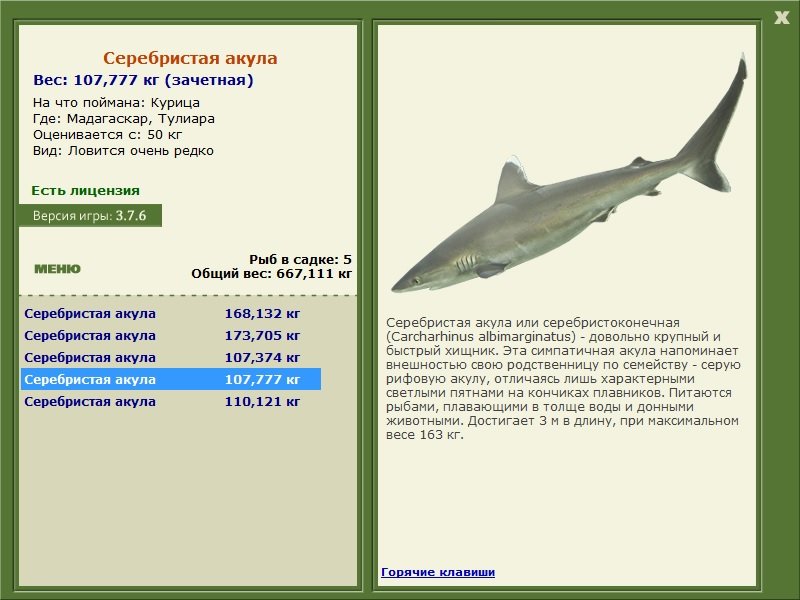
Task: Click the Версия игры: 3.7.6 banner
Action: [90, 215]
